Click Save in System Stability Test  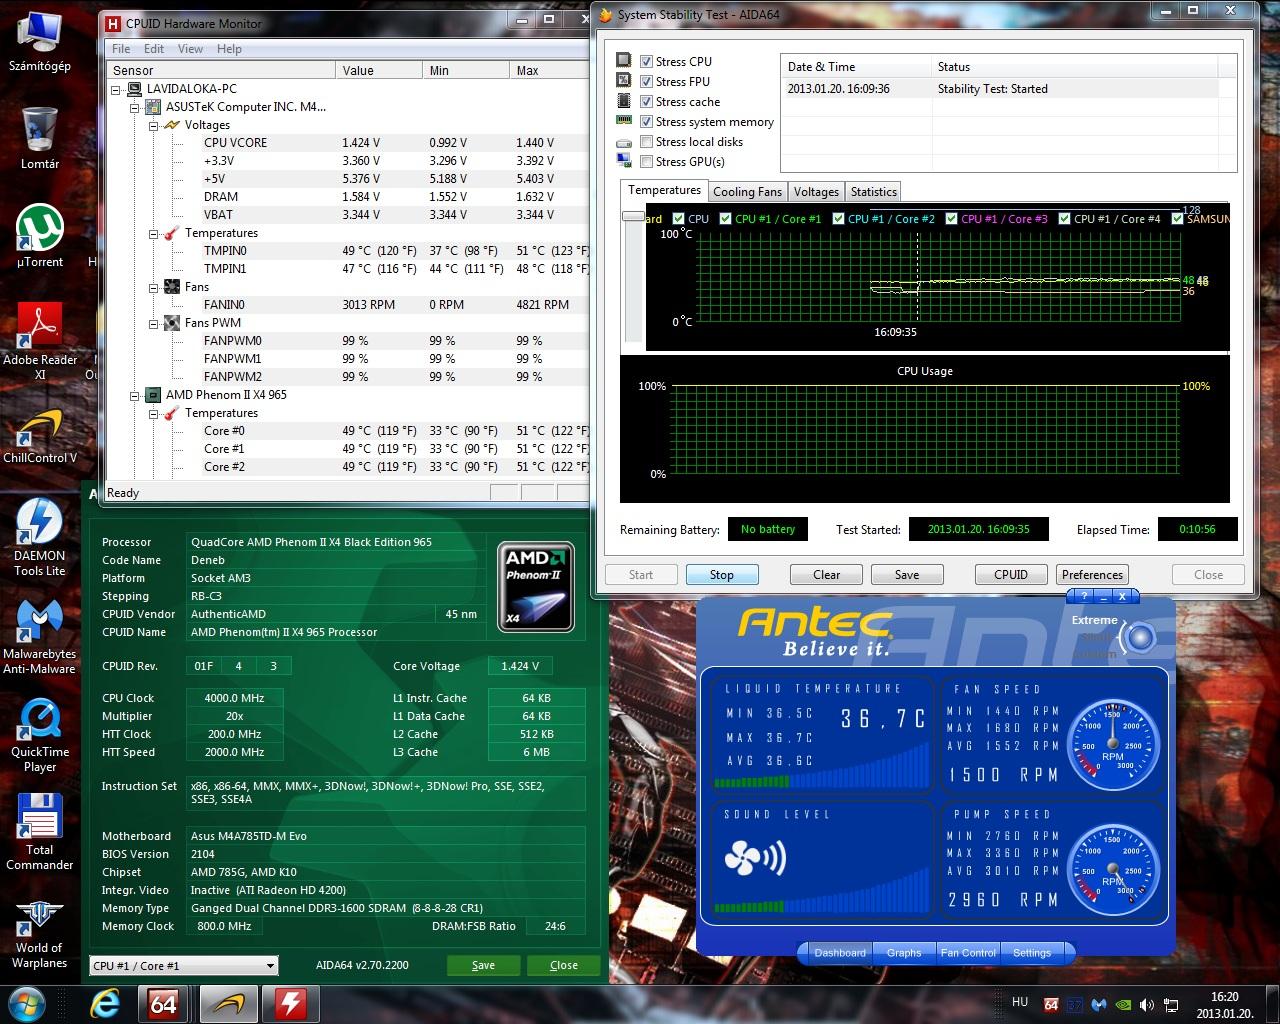tap(907, 575)
